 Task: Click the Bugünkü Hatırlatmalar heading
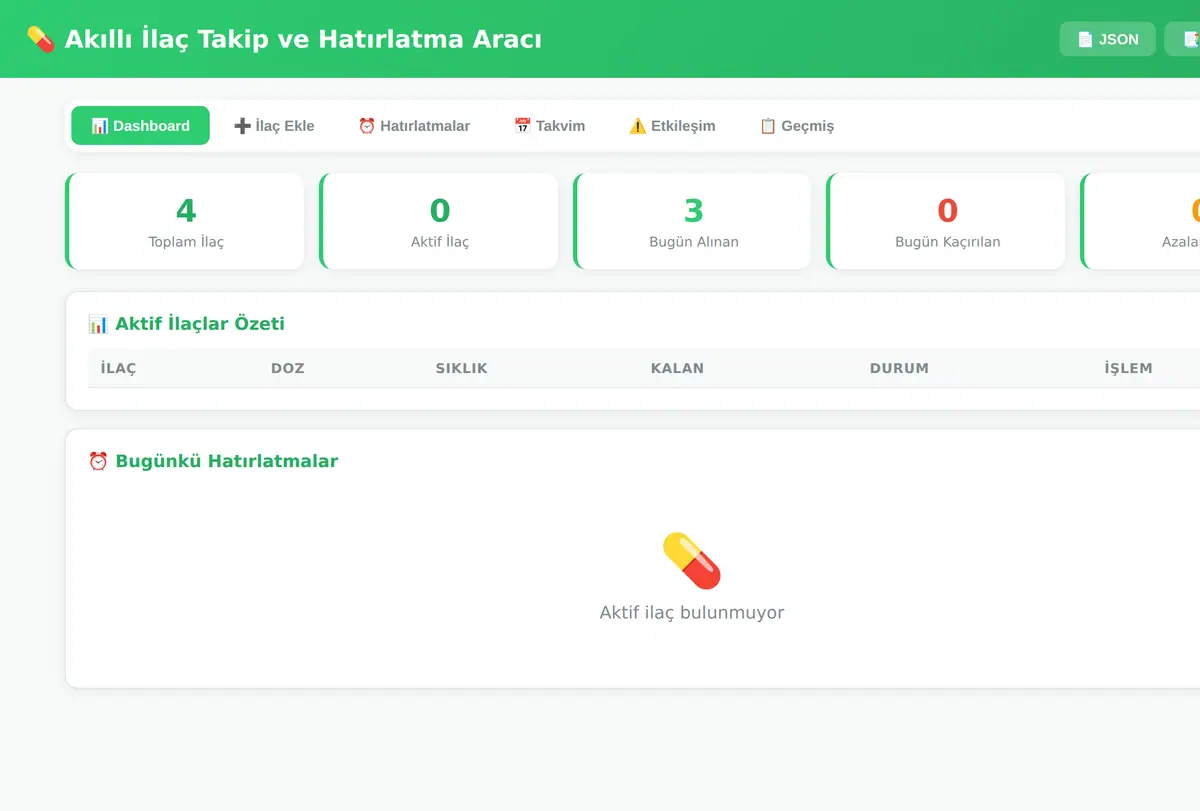[227, 461]
